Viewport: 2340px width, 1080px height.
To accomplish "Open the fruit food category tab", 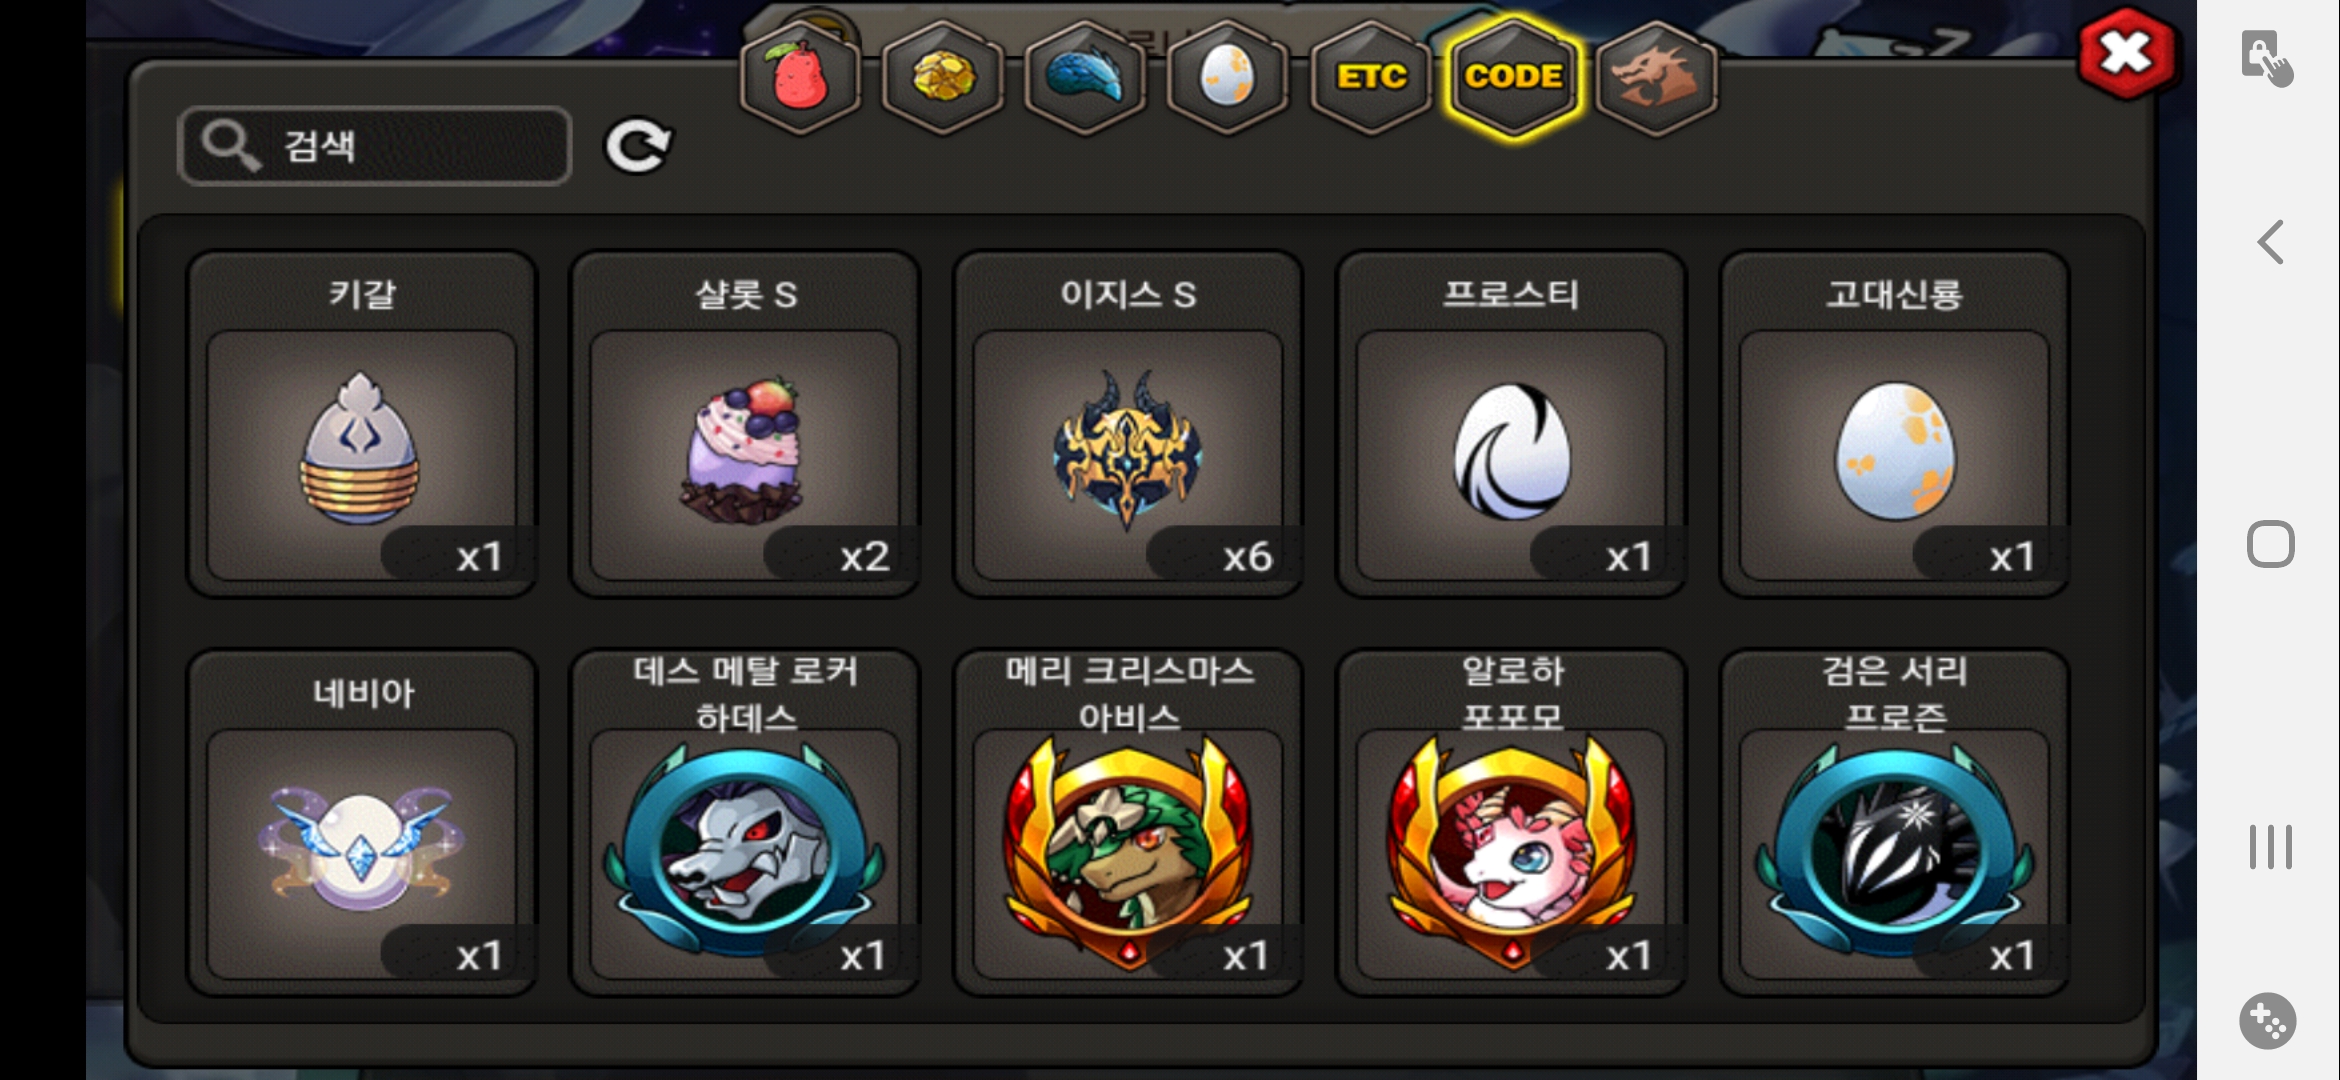I will [x=799, y=78].
